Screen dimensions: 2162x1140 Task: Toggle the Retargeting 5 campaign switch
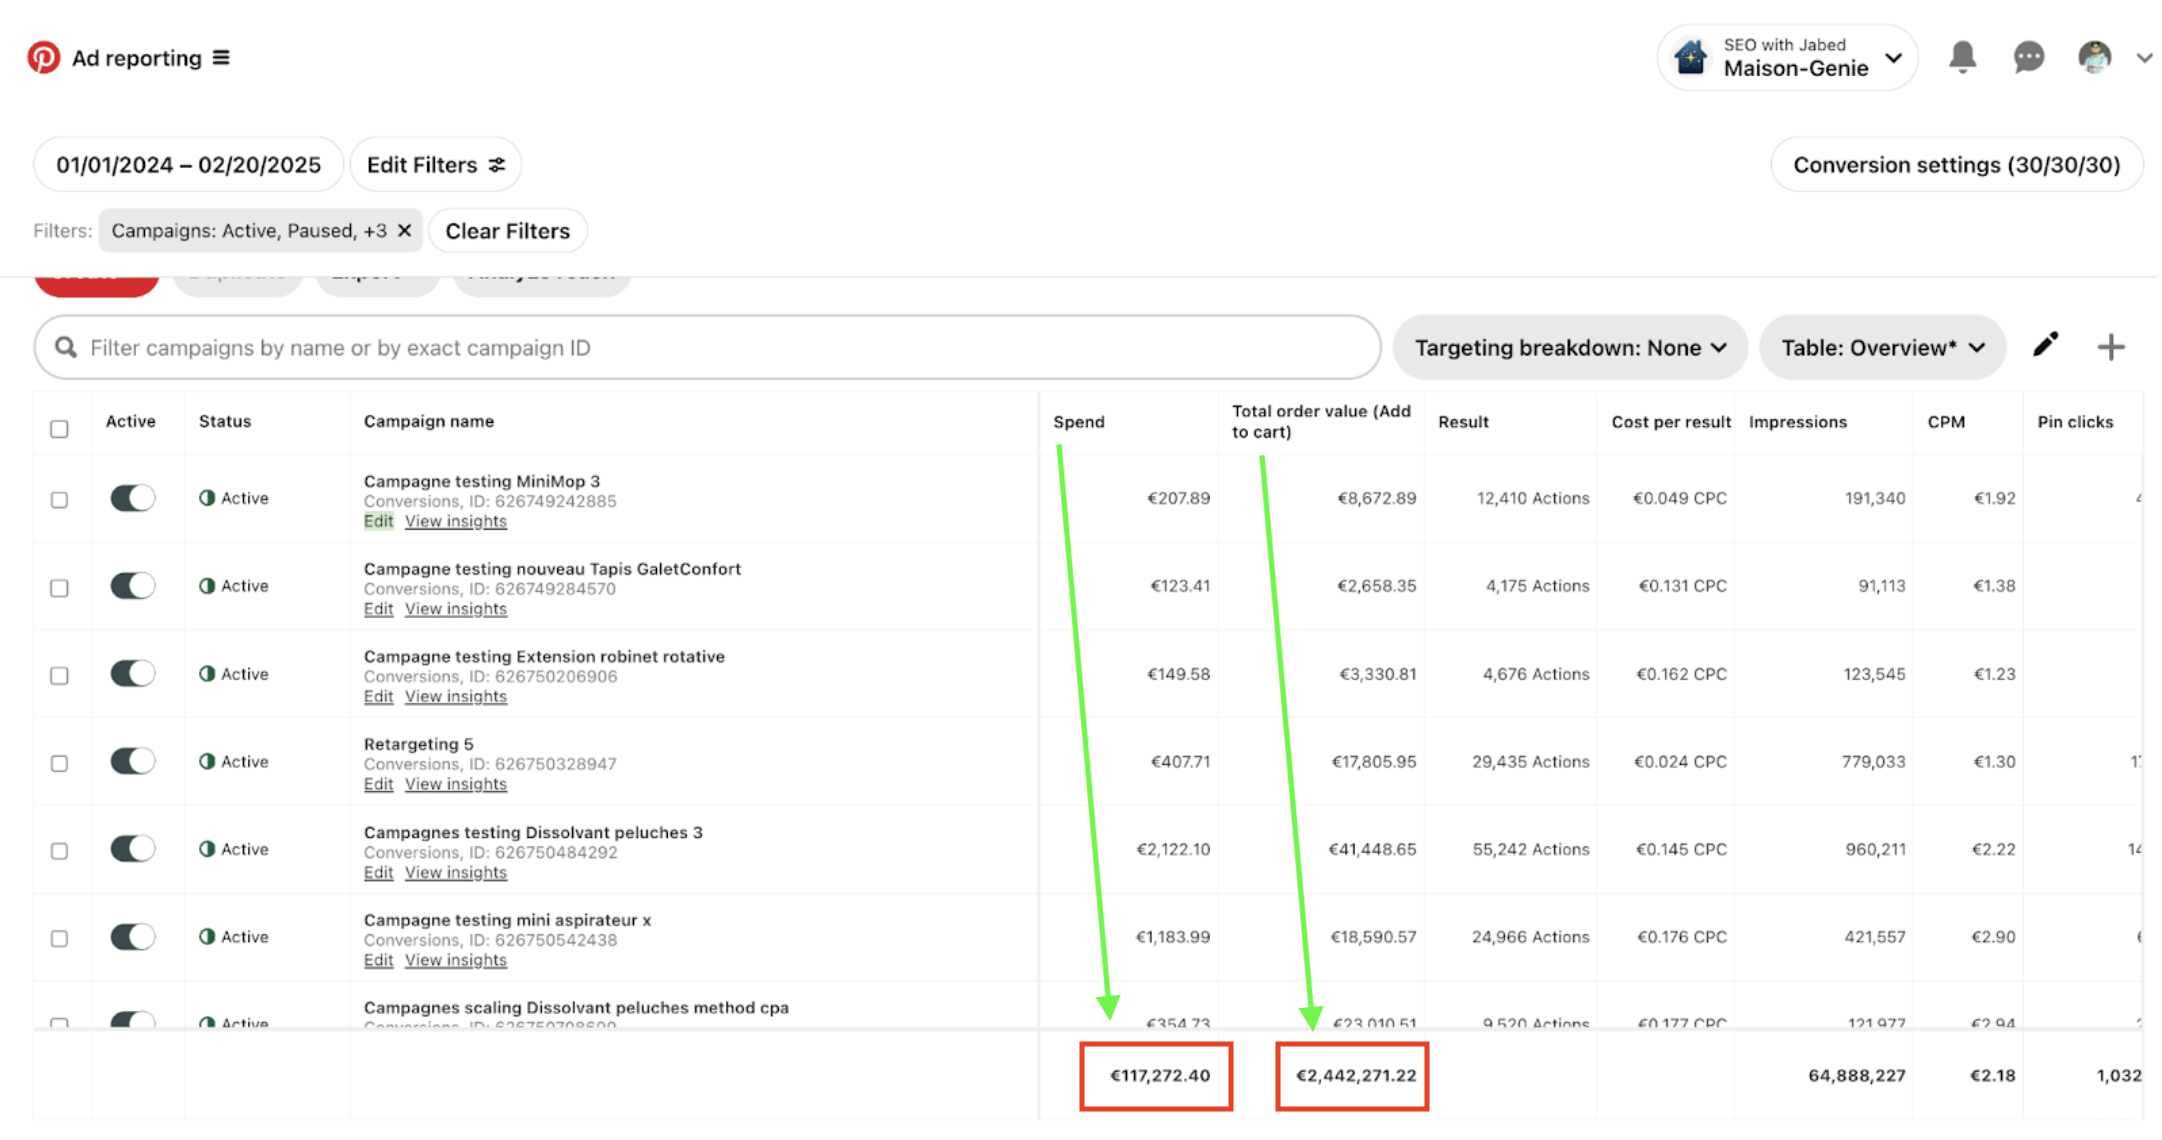point(132,761)
